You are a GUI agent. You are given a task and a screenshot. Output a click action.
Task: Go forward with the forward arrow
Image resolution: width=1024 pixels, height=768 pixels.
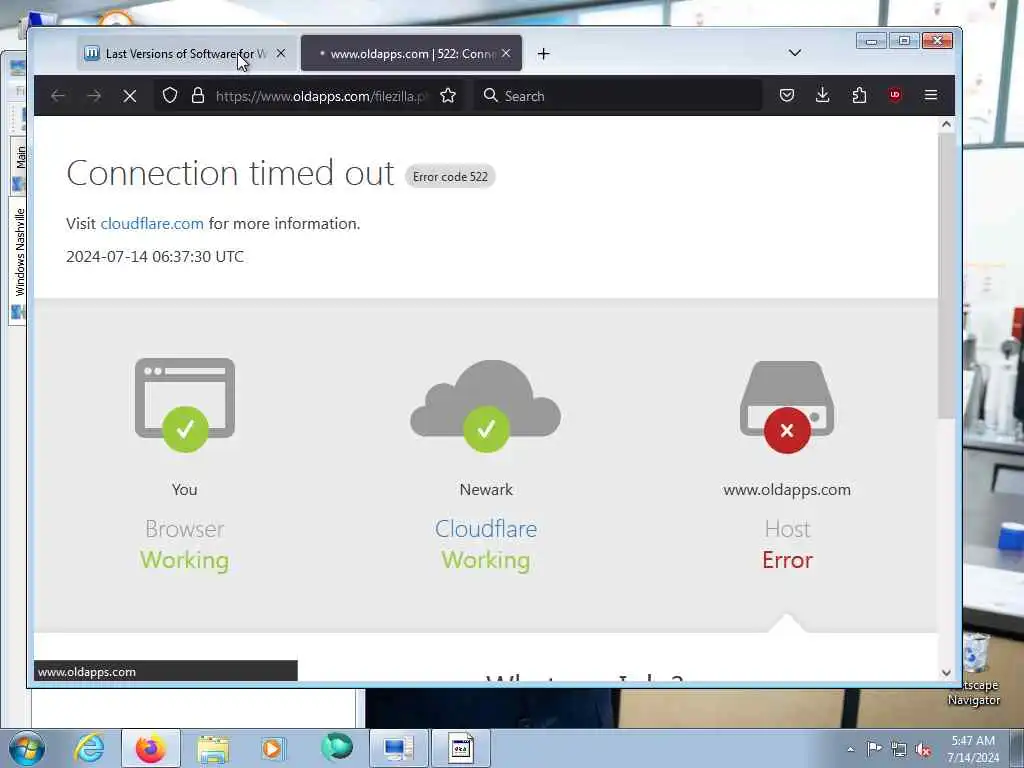(x=94, y=96)
